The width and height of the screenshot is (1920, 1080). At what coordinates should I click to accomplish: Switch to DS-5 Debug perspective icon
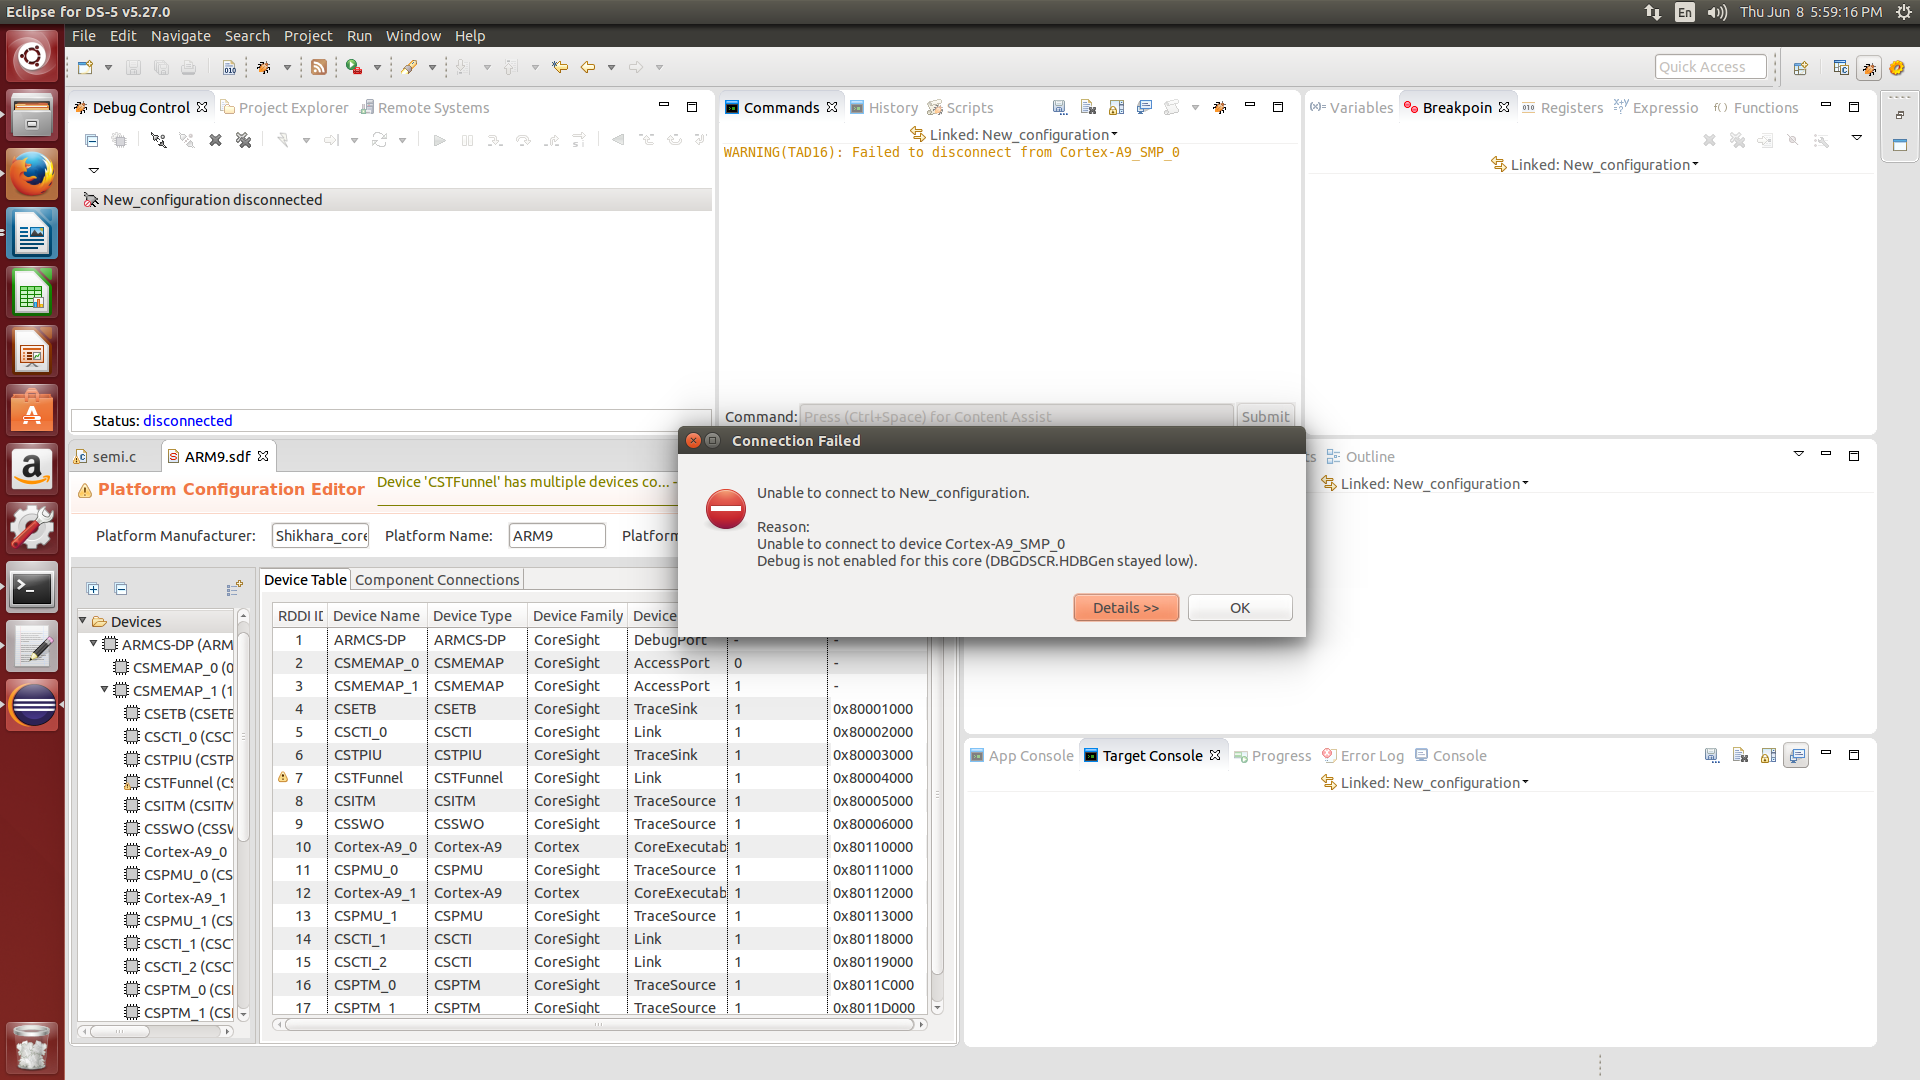1869,68
